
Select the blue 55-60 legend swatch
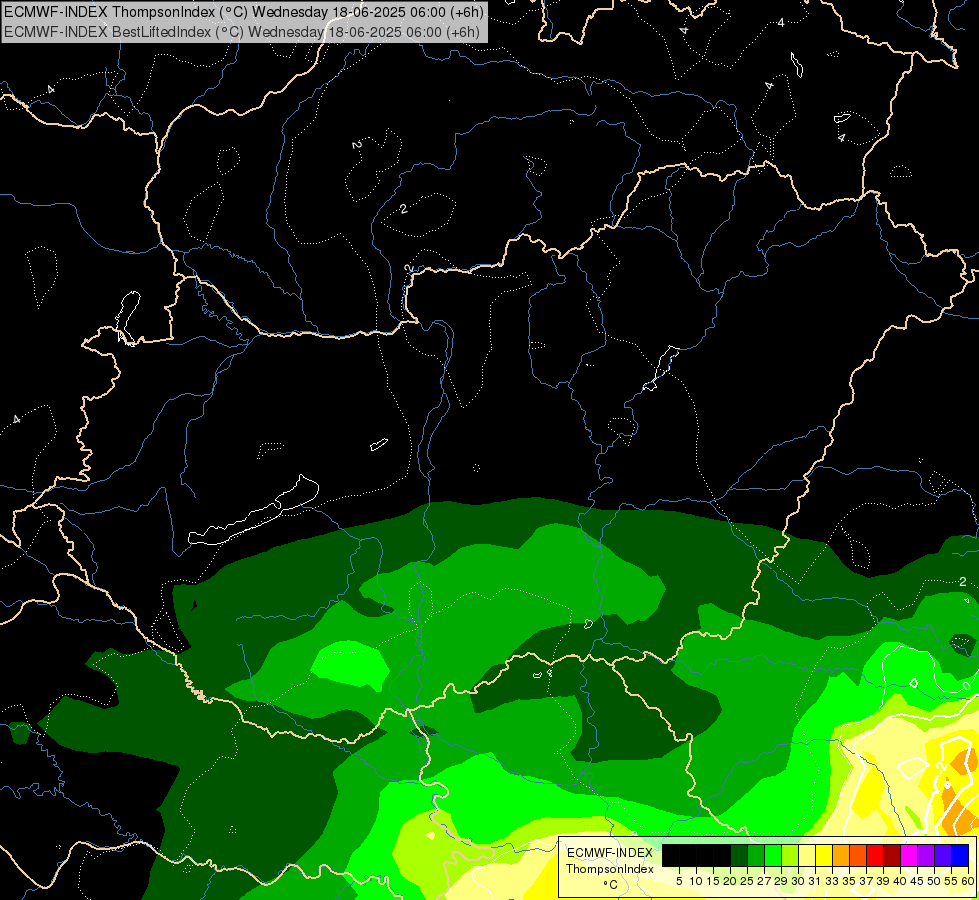(x=960, y=856)
